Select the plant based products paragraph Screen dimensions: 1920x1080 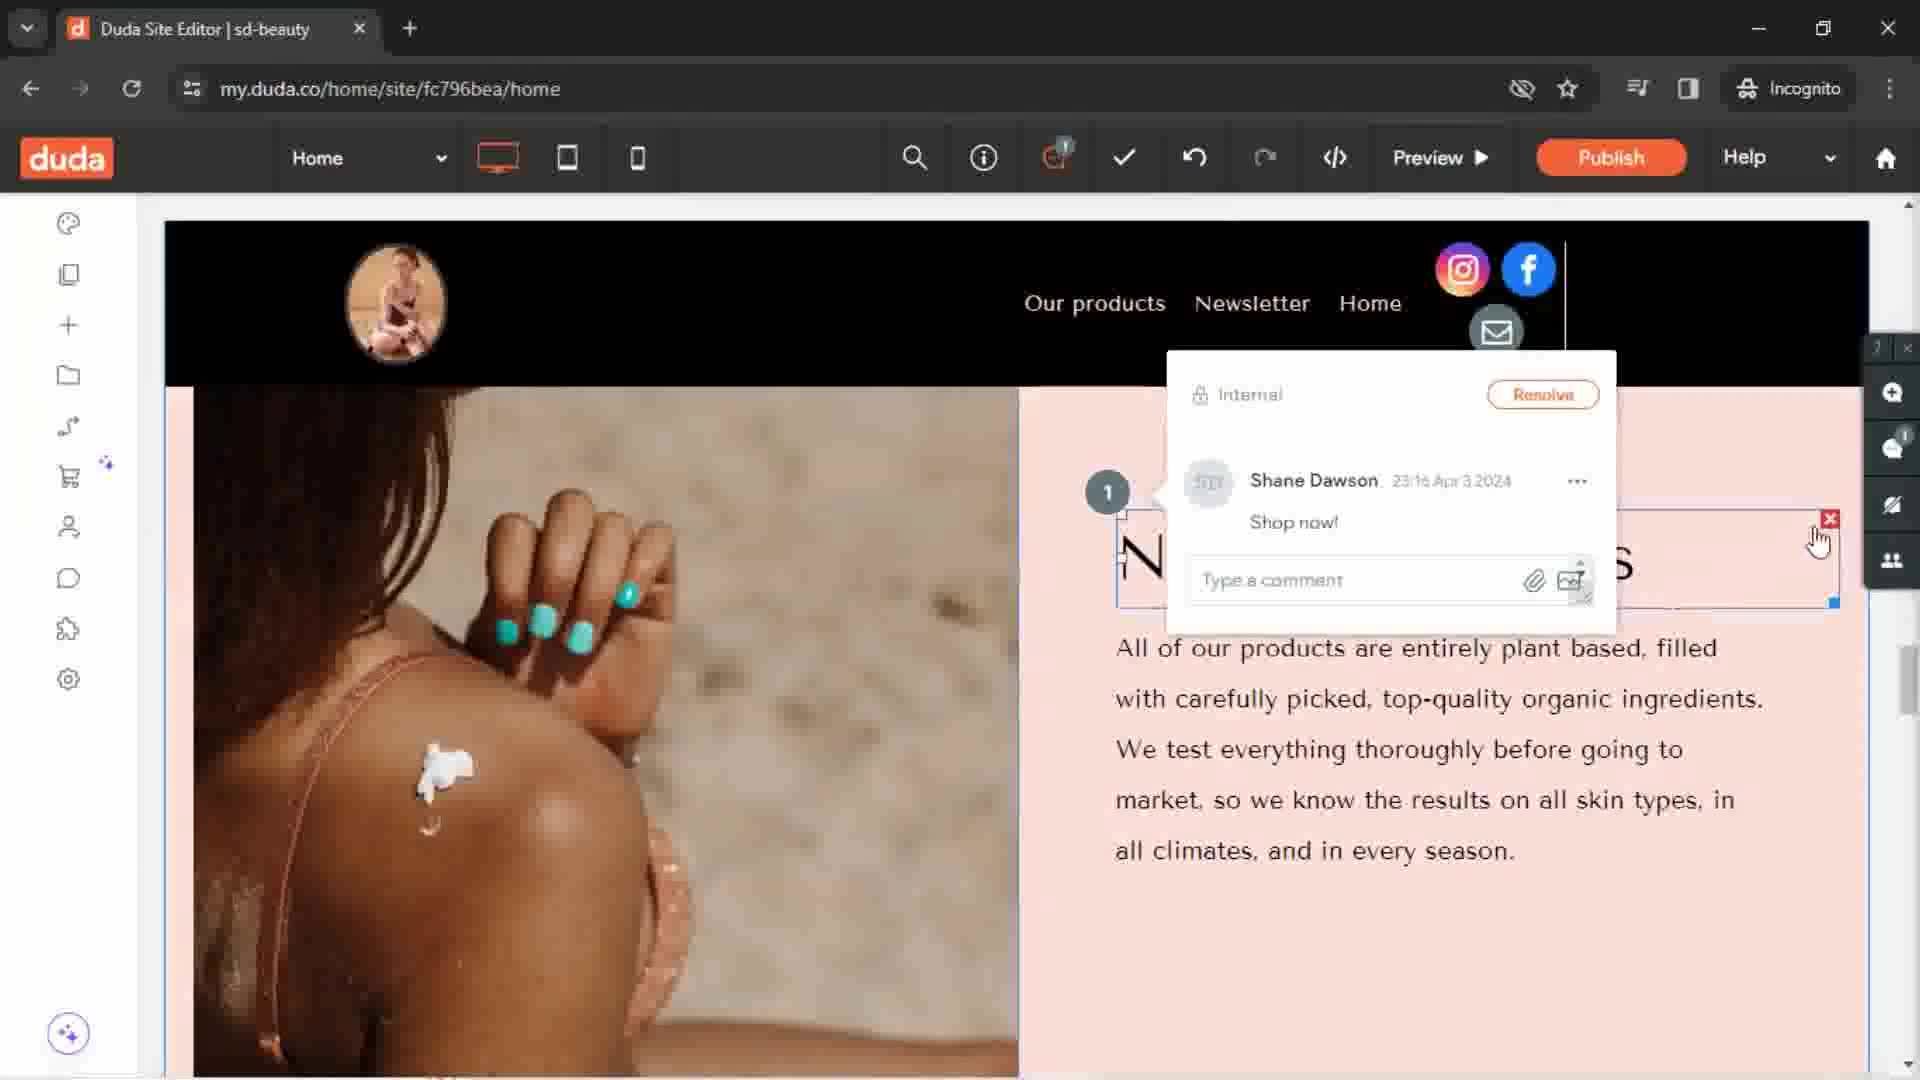1440,749
